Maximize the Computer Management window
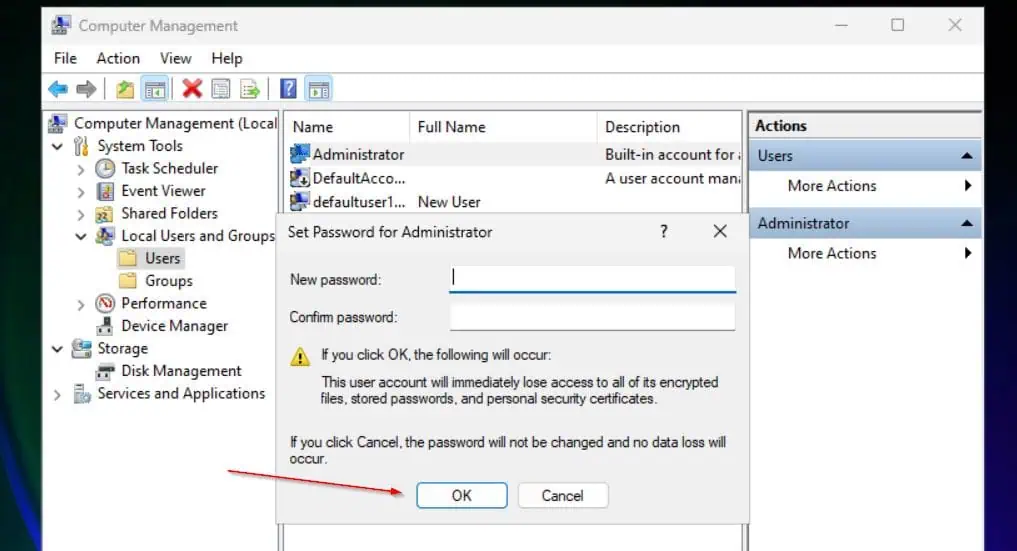Screen dimensions: 1017x551 [898, 25]
